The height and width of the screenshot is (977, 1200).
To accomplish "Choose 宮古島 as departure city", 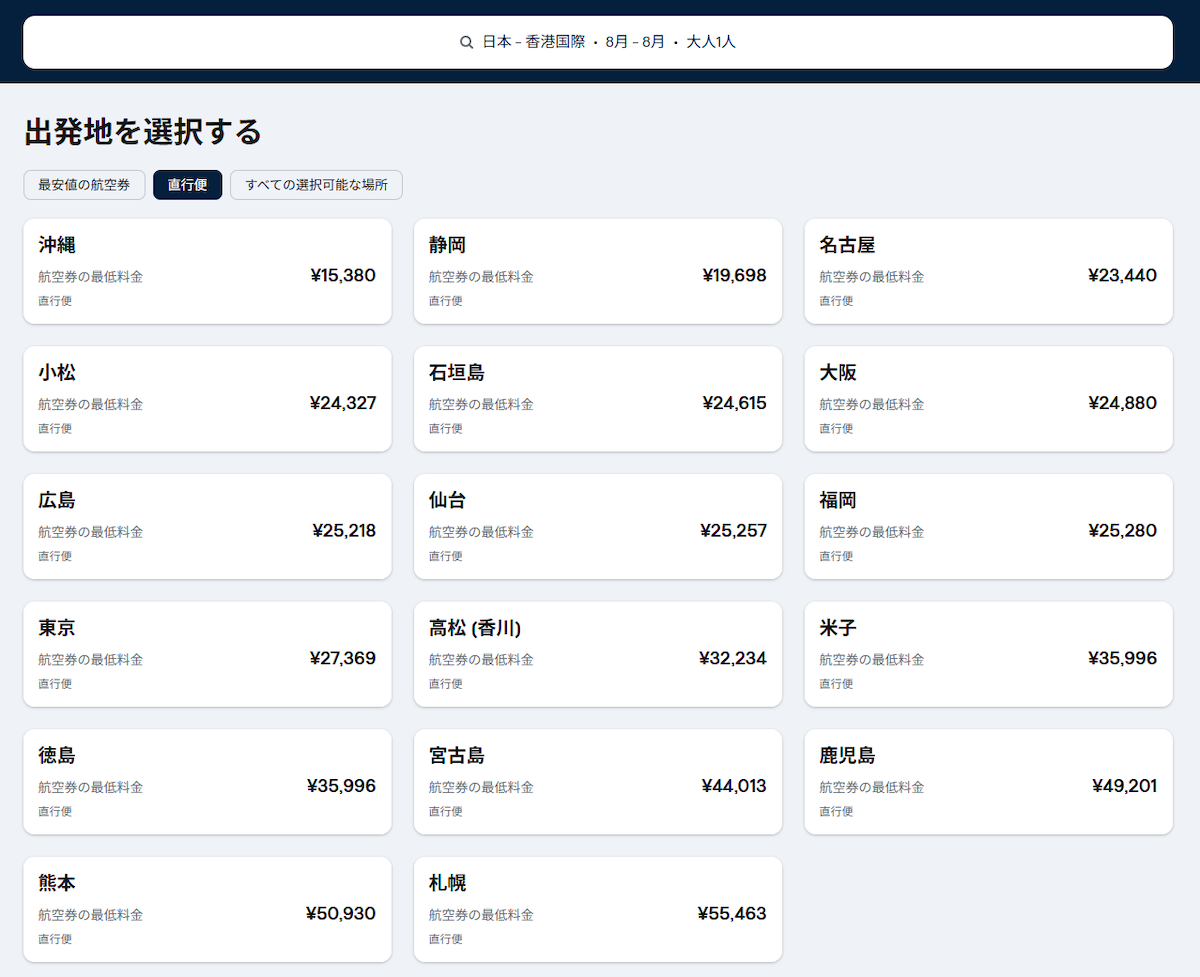I will click(x=598, y=782).
